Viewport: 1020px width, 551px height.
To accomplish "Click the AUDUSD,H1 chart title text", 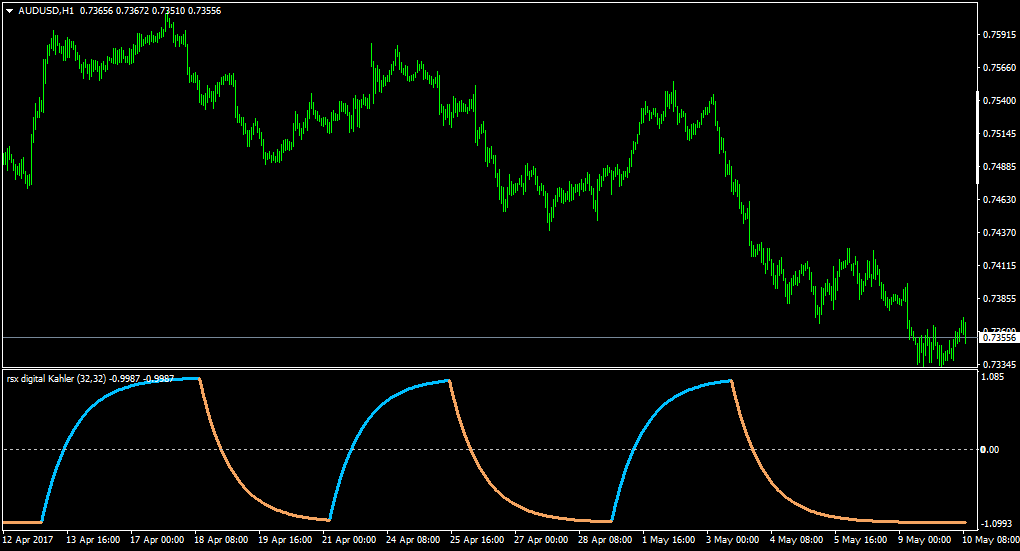I will (x=46, y=11).
